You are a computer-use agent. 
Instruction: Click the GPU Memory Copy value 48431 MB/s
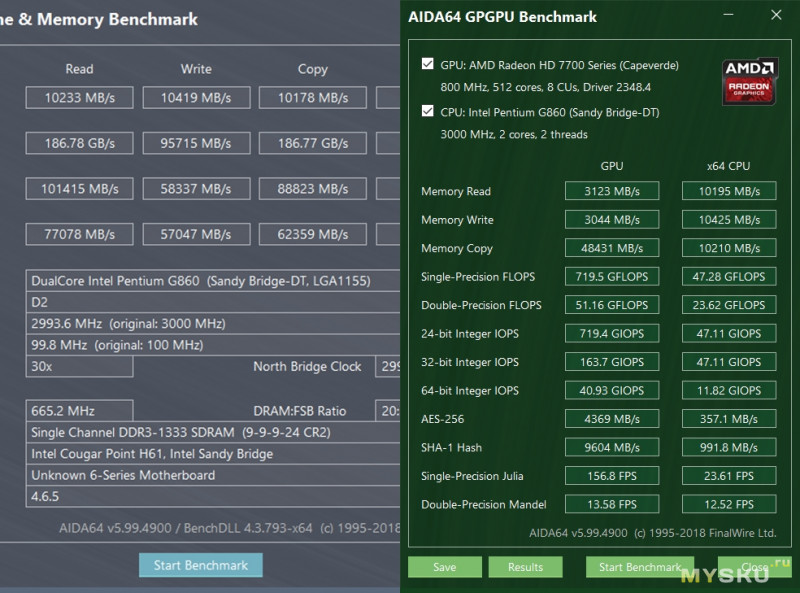click(x=612, y=248)
